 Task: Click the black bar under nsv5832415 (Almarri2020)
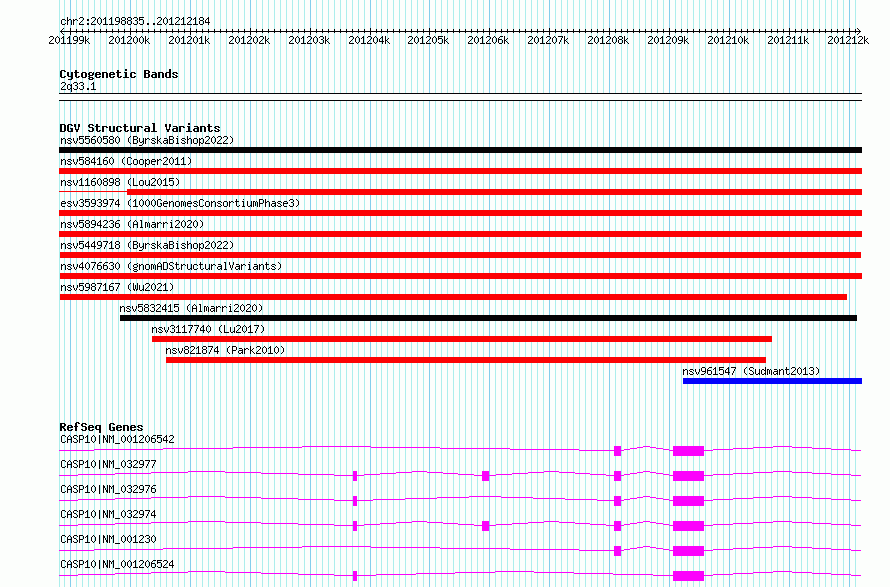click(x=488, y=318)
